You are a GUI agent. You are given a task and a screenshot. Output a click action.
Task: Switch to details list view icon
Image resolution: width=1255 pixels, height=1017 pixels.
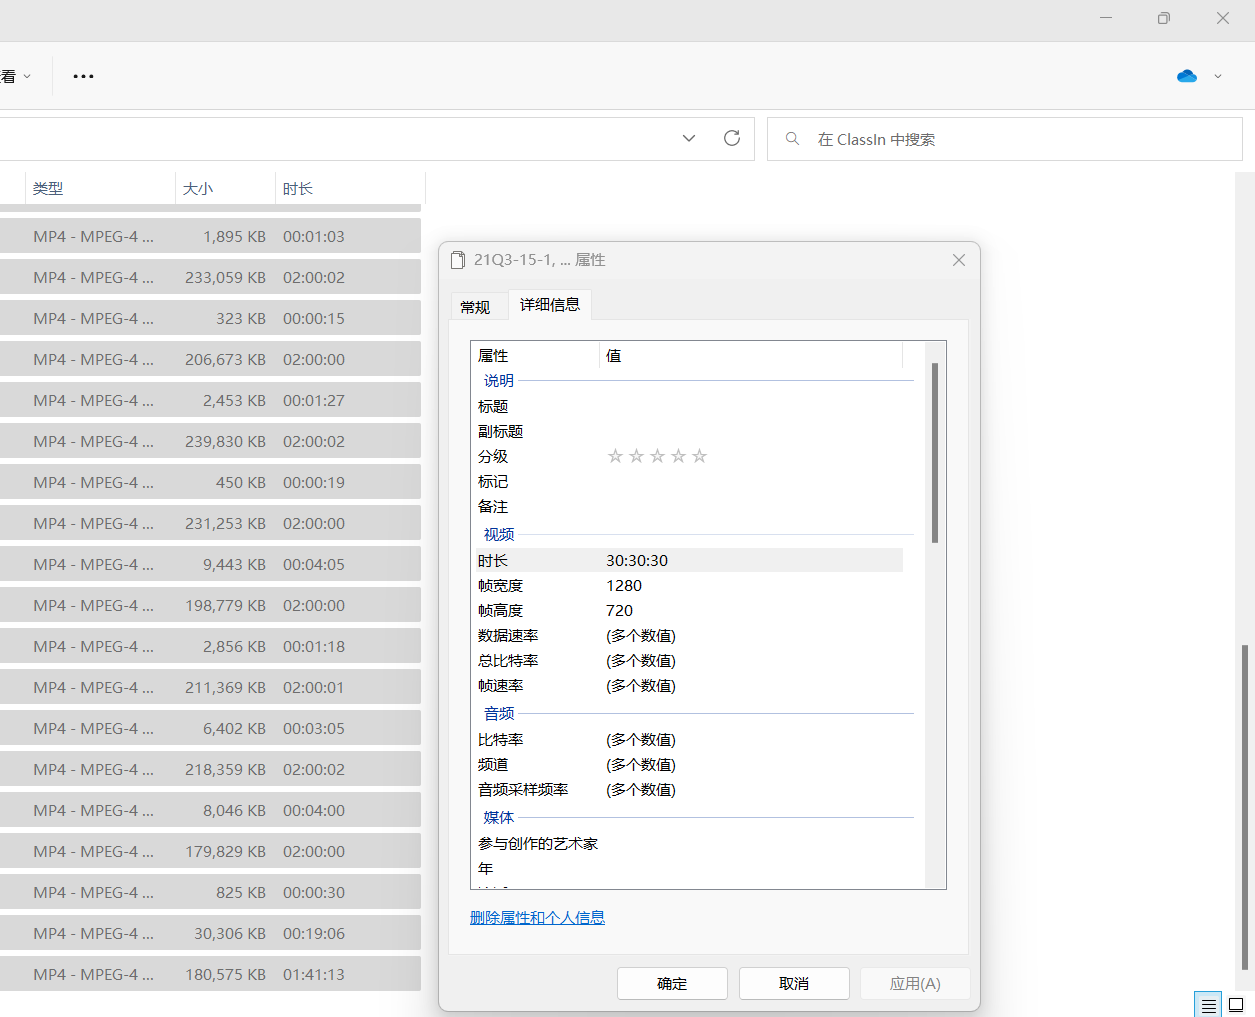1208,1005
